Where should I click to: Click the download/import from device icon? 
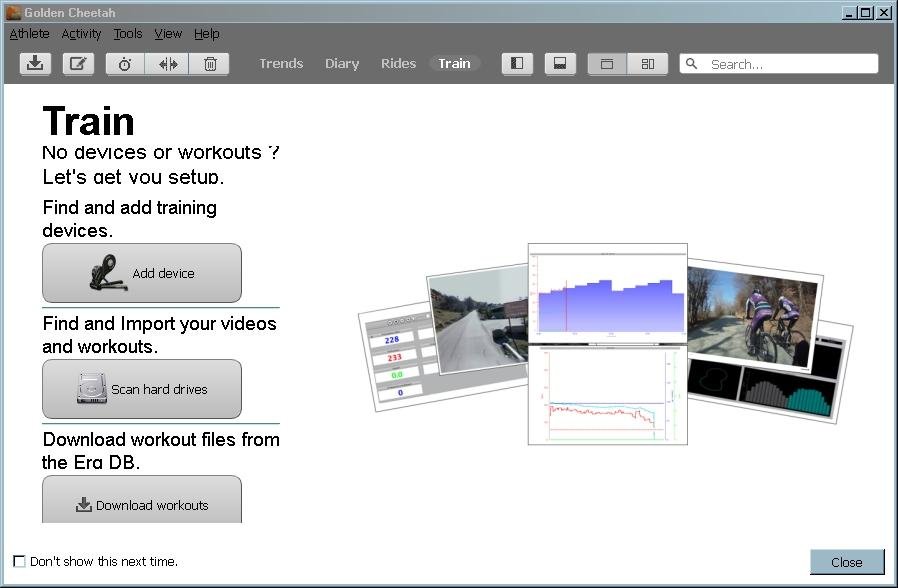35,64
